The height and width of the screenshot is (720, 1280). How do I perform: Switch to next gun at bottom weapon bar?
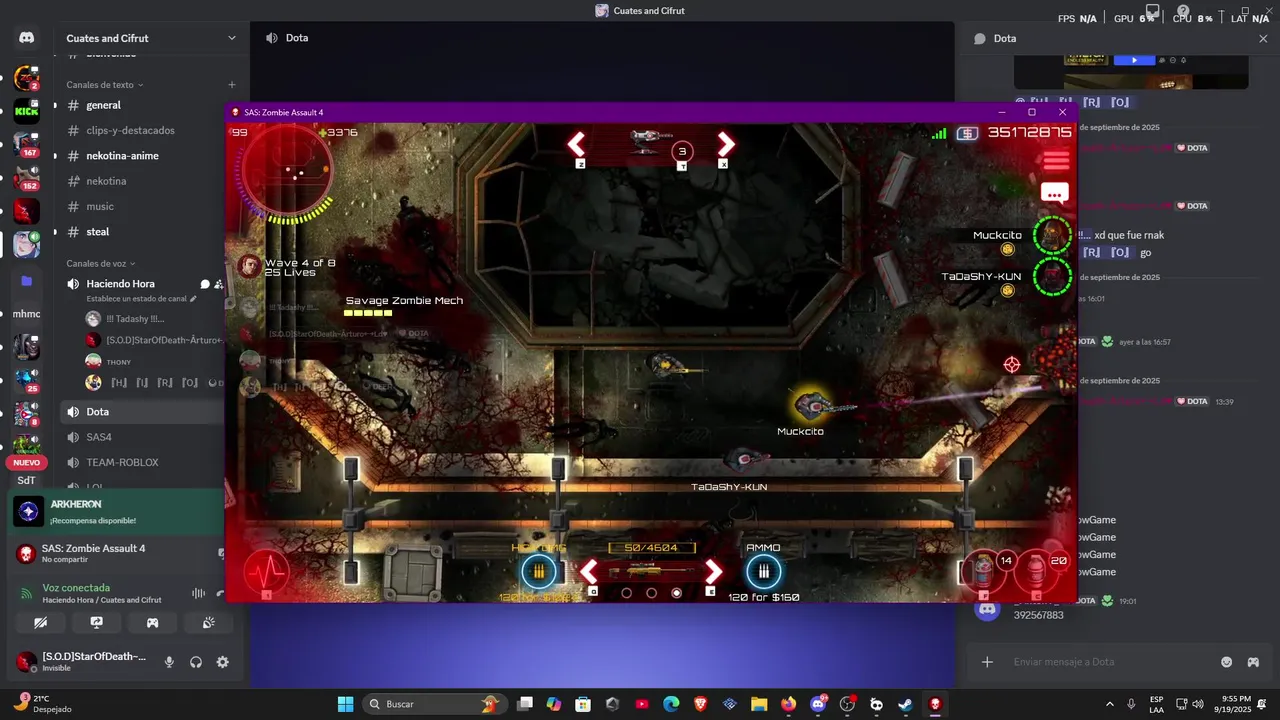pos(713,572)
